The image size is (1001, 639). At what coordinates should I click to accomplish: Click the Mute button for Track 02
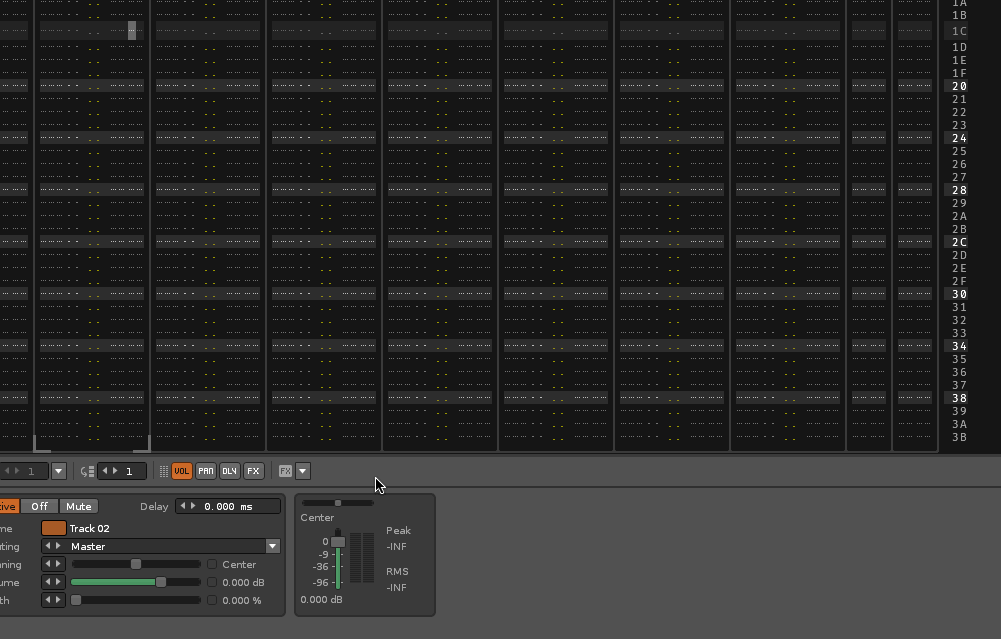pos(79,506)
